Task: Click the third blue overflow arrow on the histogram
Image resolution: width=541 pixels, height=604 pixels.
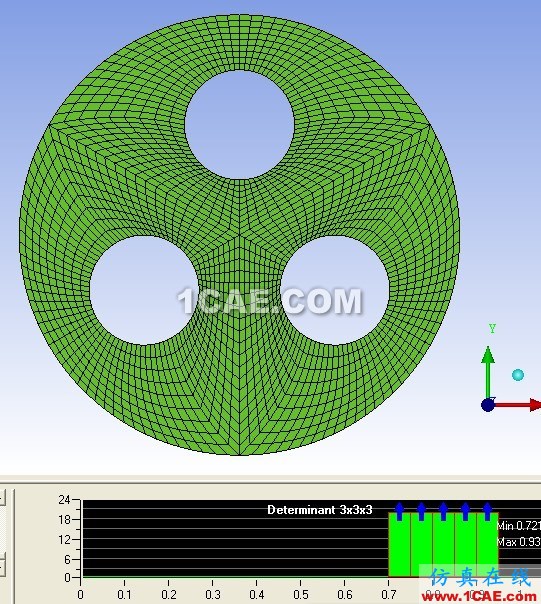Action: coord(444,512)
